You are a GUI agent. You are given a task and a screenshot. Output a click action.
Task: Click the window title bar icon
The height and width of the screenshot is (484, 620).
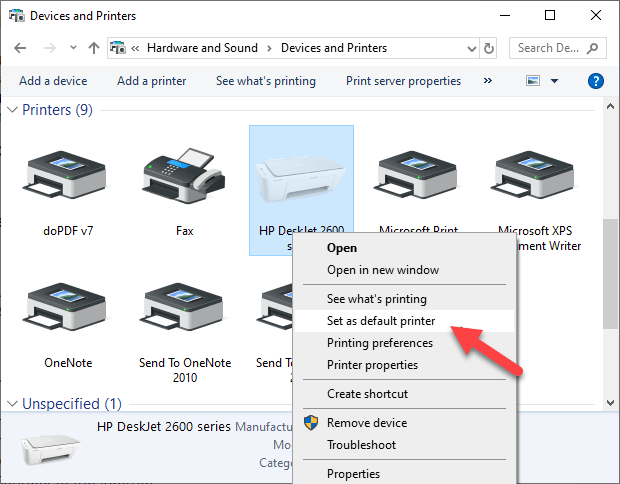point(17,16)
